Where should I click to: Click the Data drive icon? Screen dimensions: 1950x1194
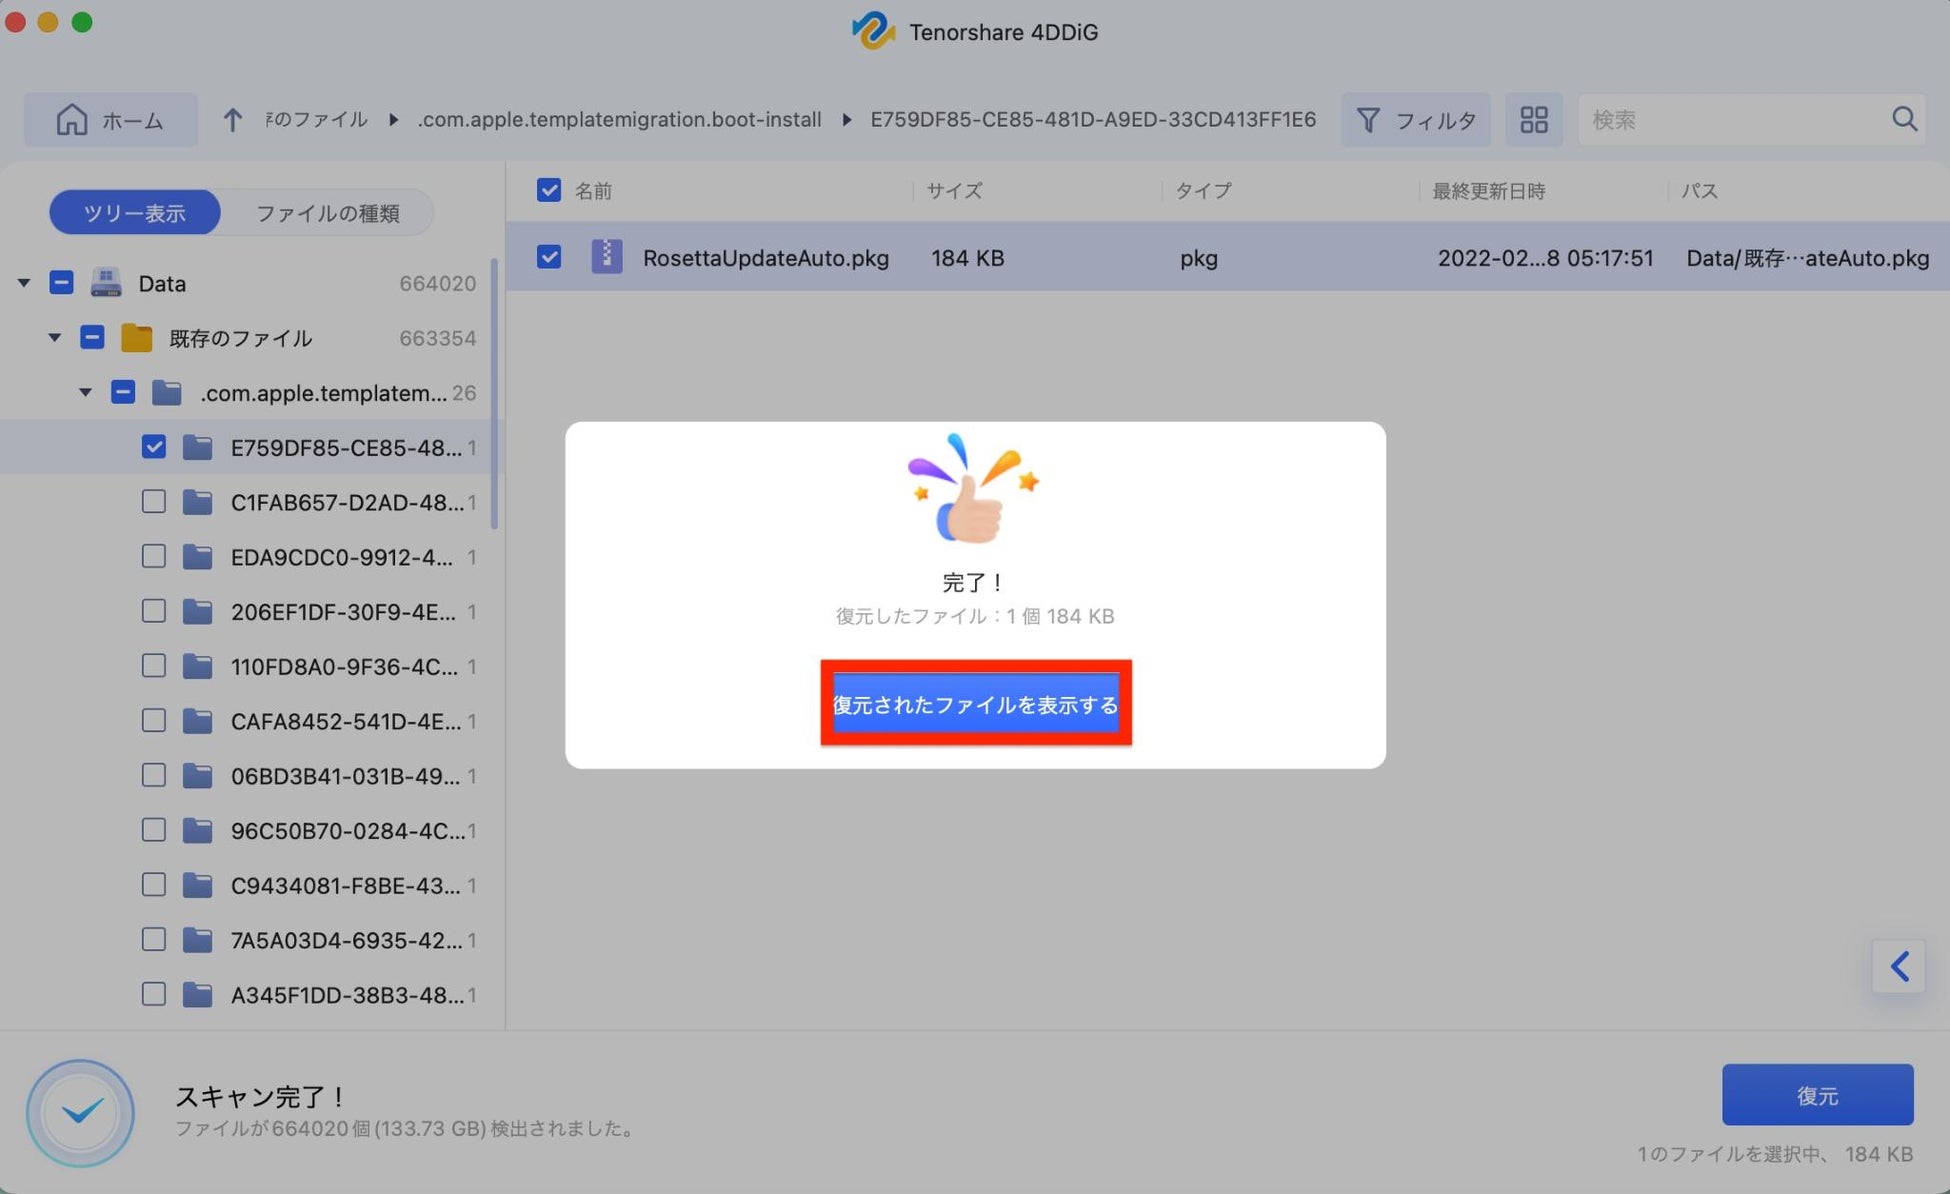click(106, 283)
